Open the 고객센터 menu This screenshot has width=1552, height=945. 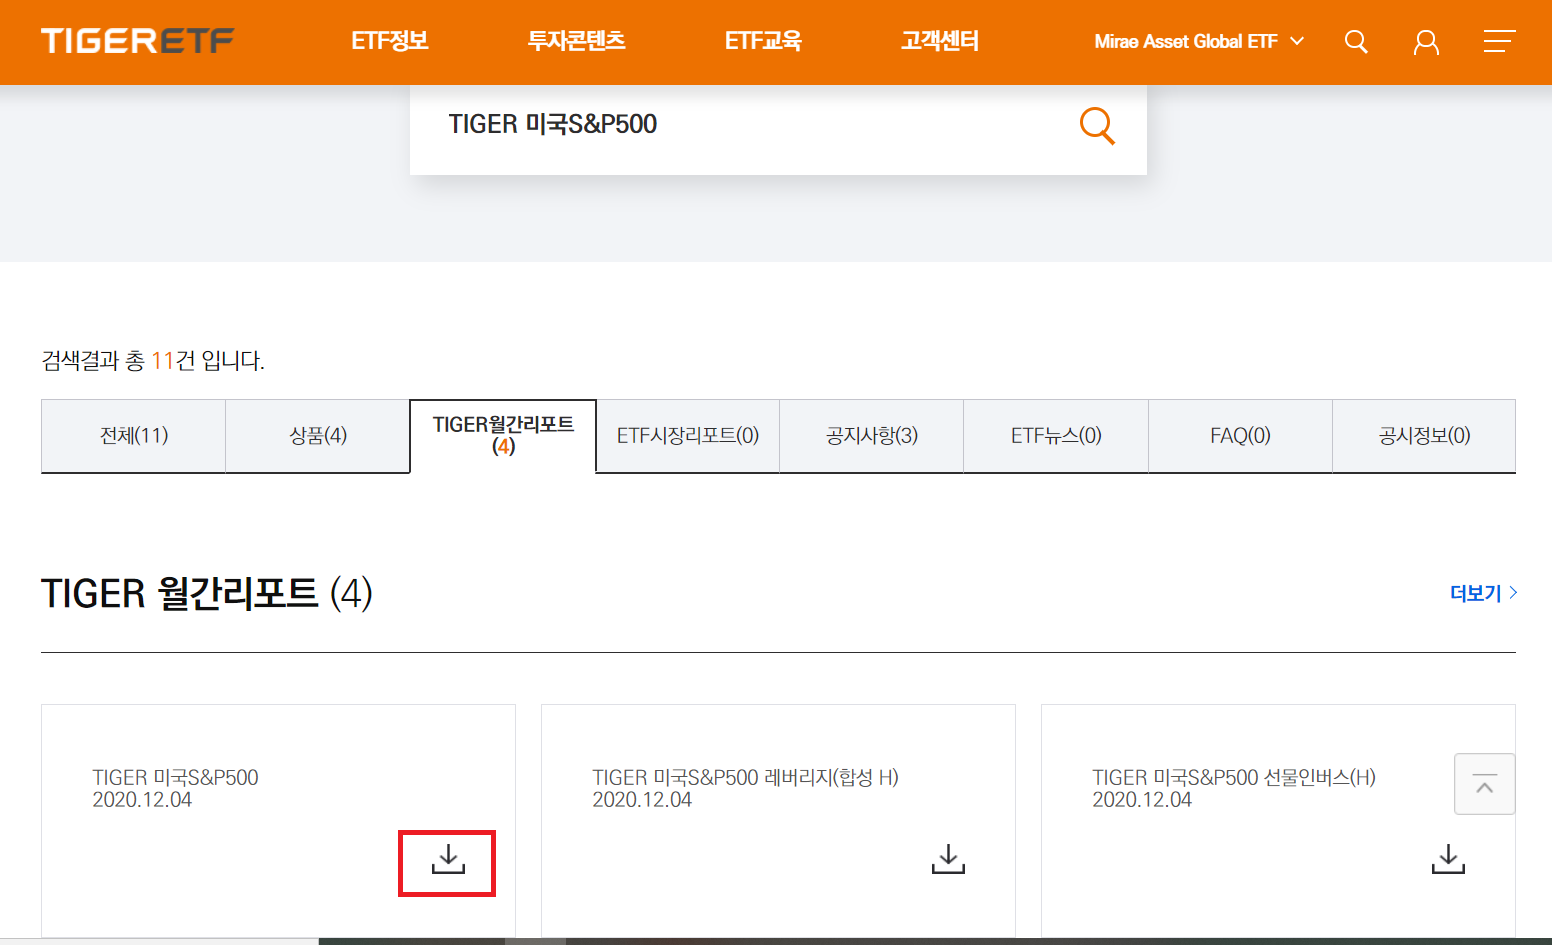[940, 41]
